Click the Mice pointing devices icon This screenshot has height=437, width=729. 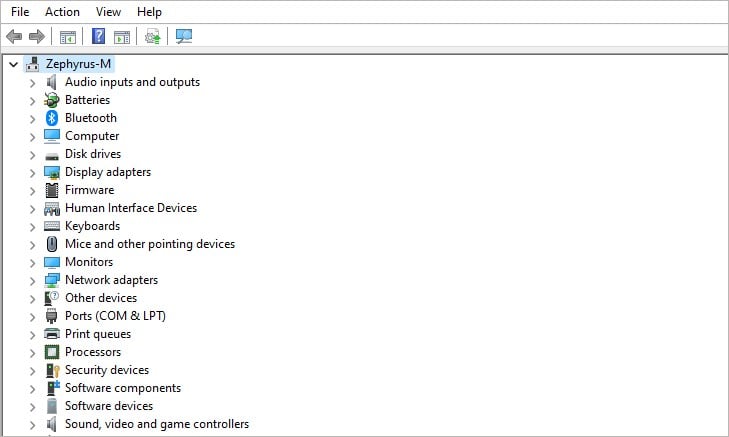(x=52, y=244)
